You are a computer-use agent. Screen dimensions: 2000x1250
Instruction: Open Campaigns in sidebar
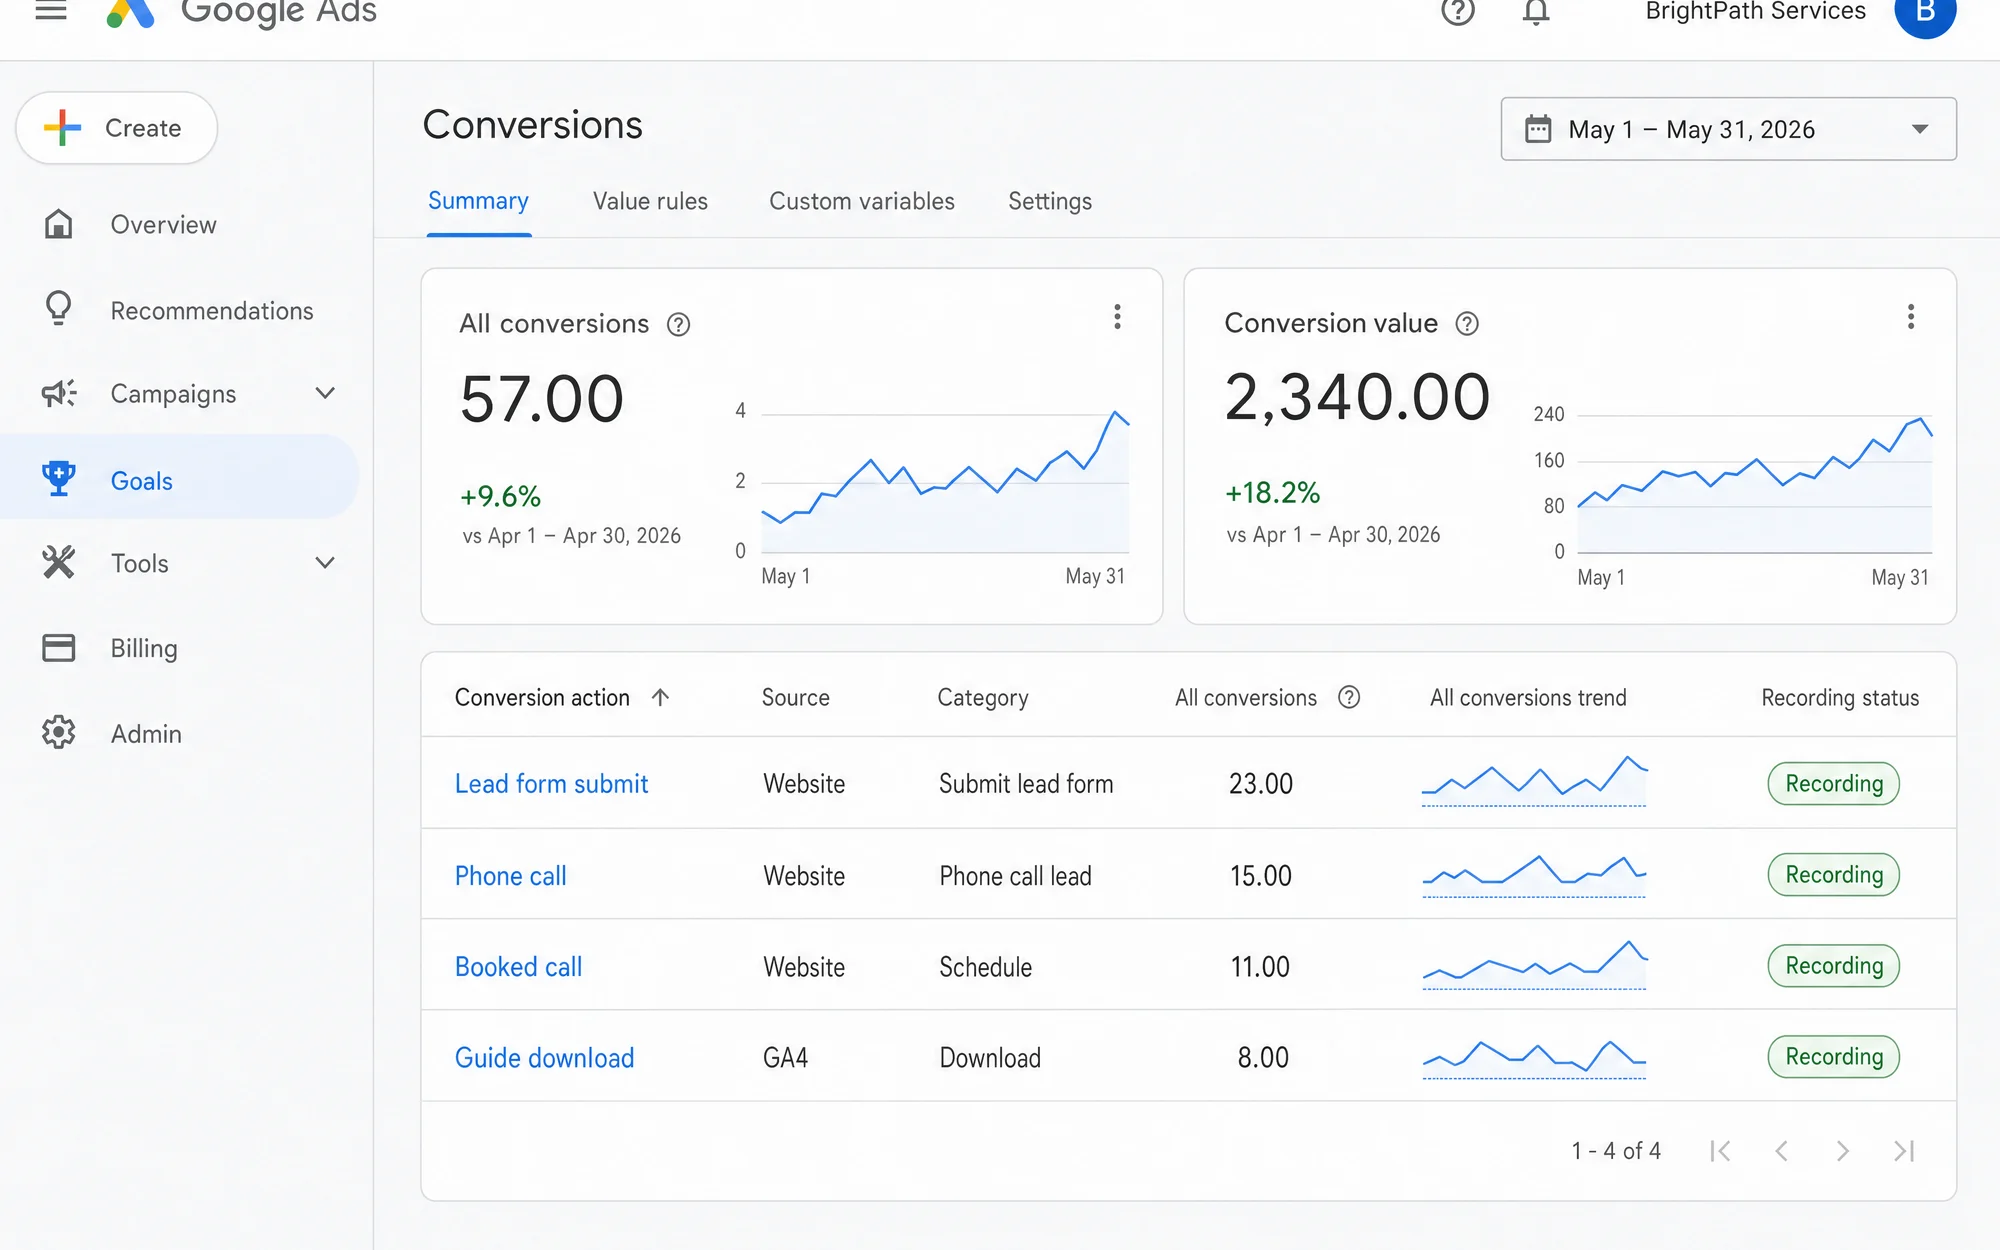point(173,394)
